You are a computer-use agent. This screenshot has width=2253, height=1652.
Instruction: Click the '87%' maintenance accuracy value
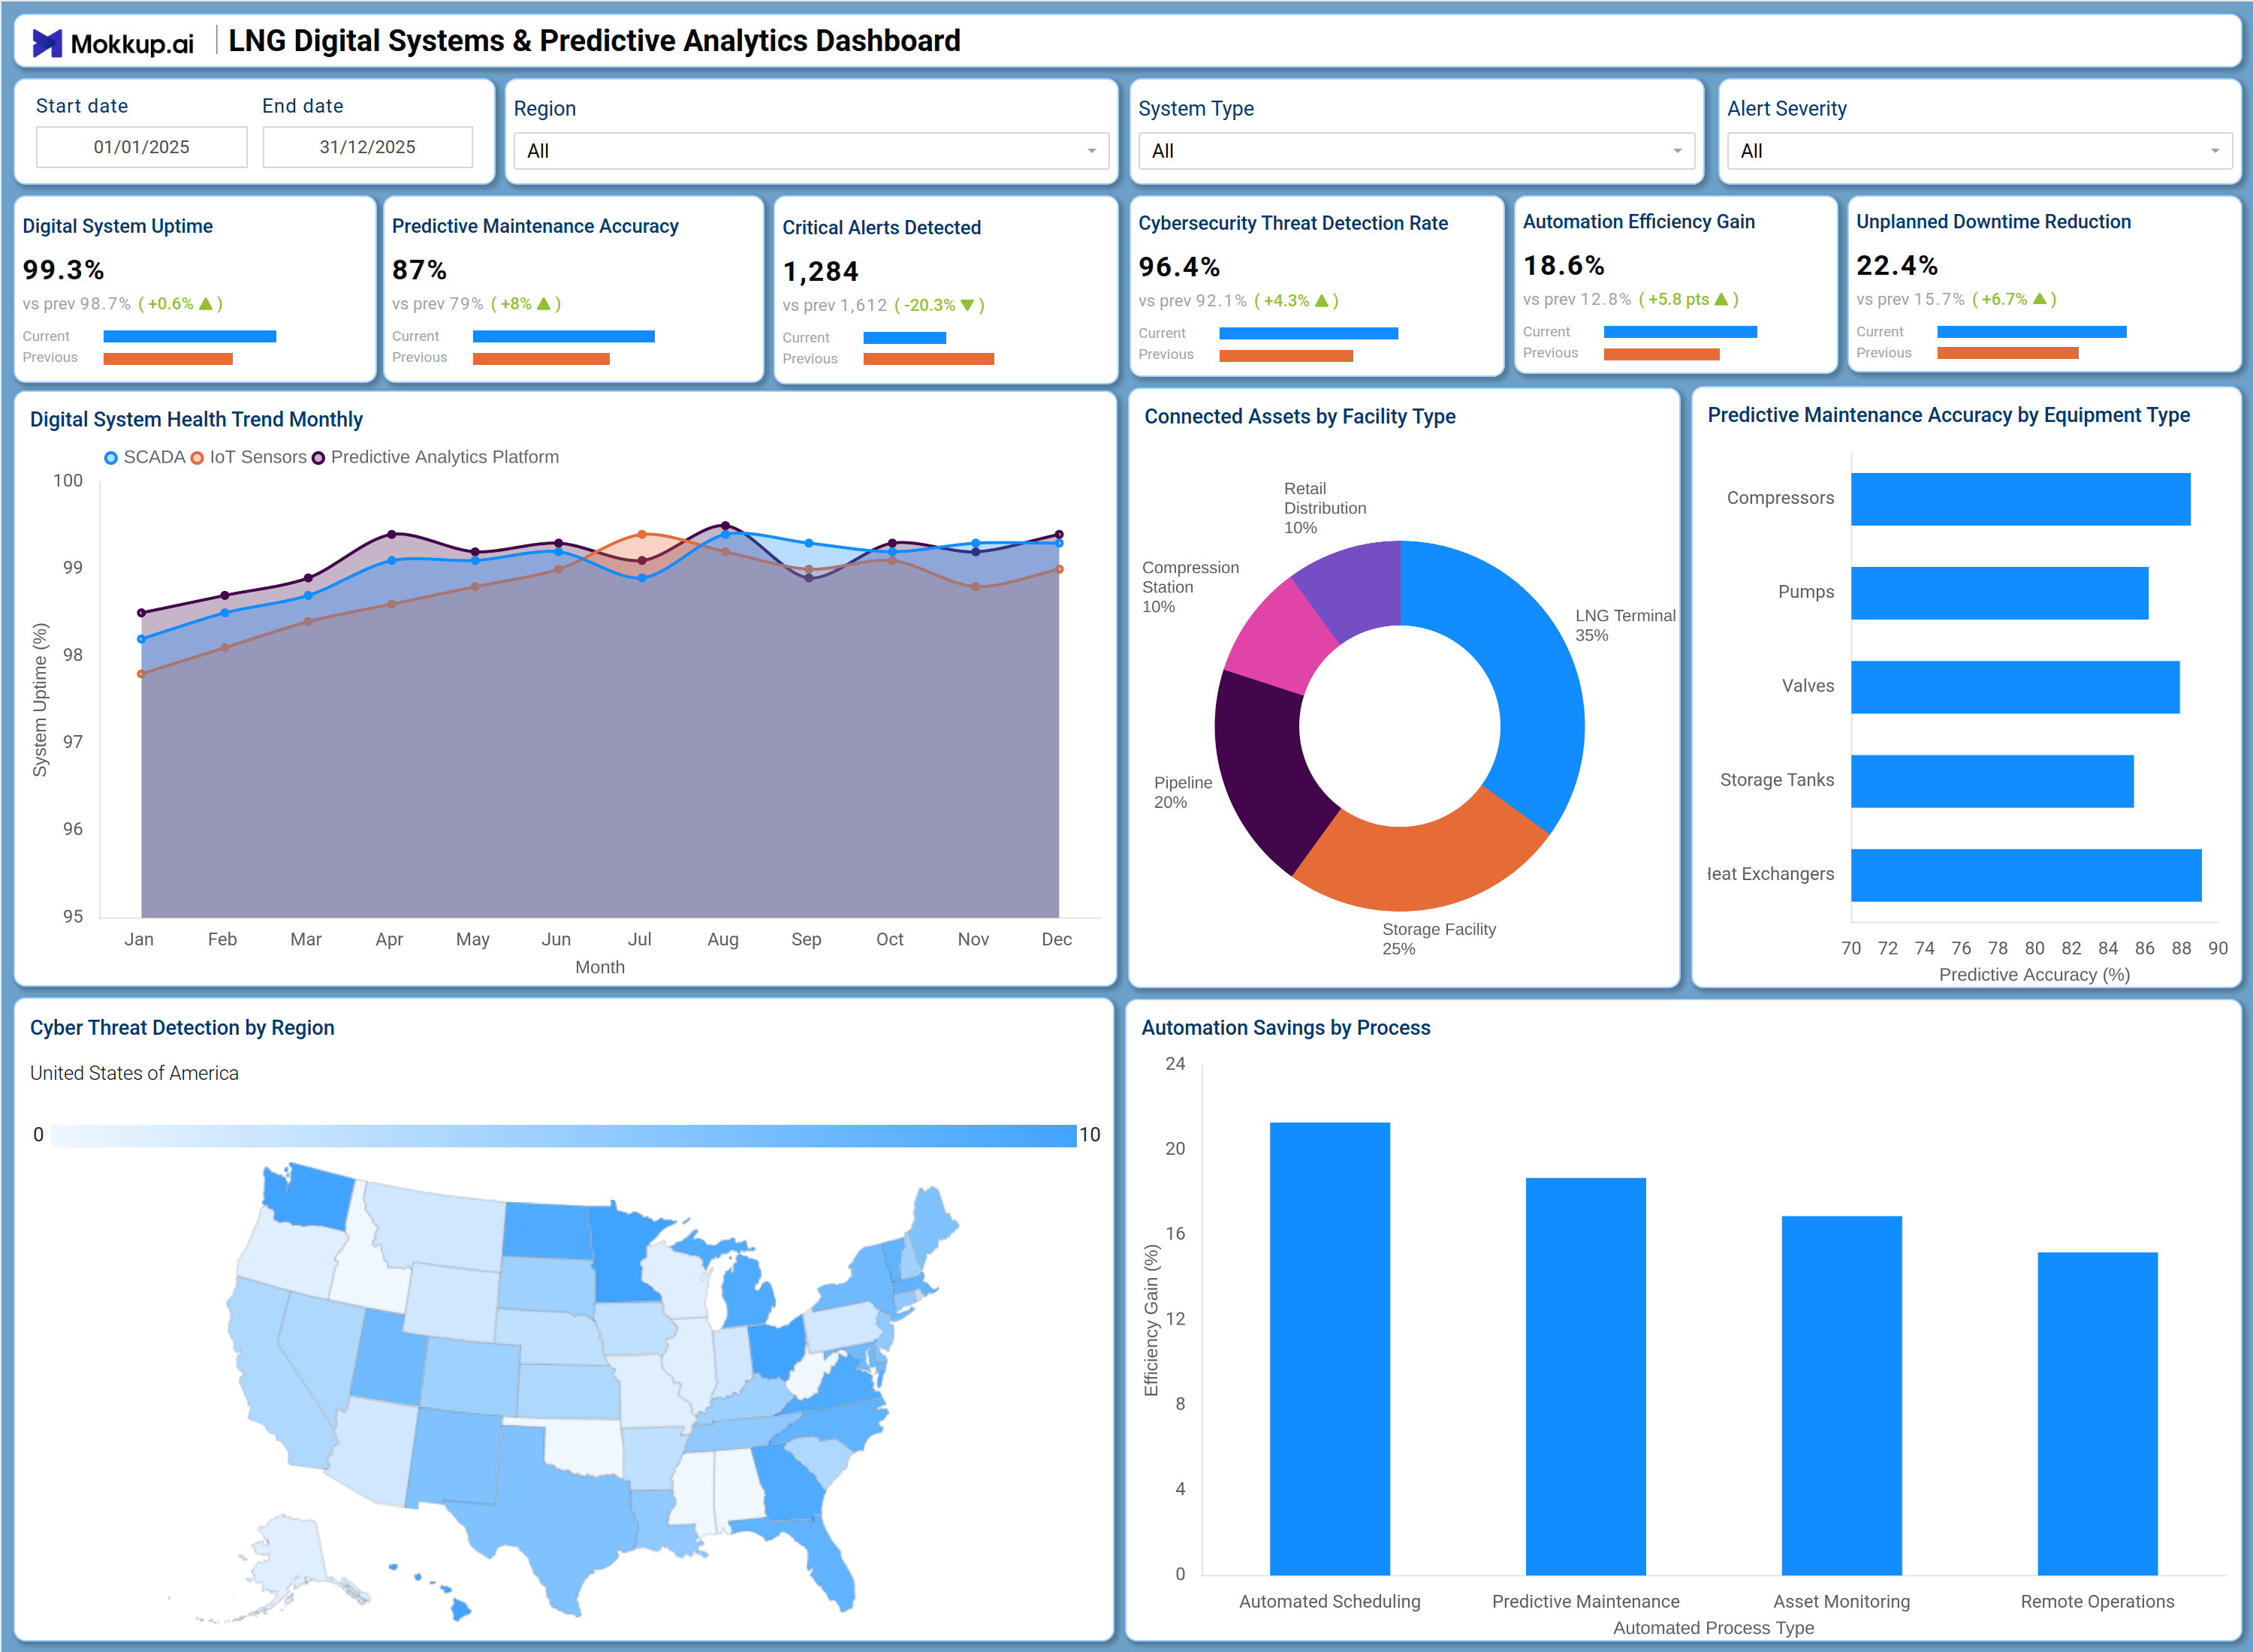point(419,270)
